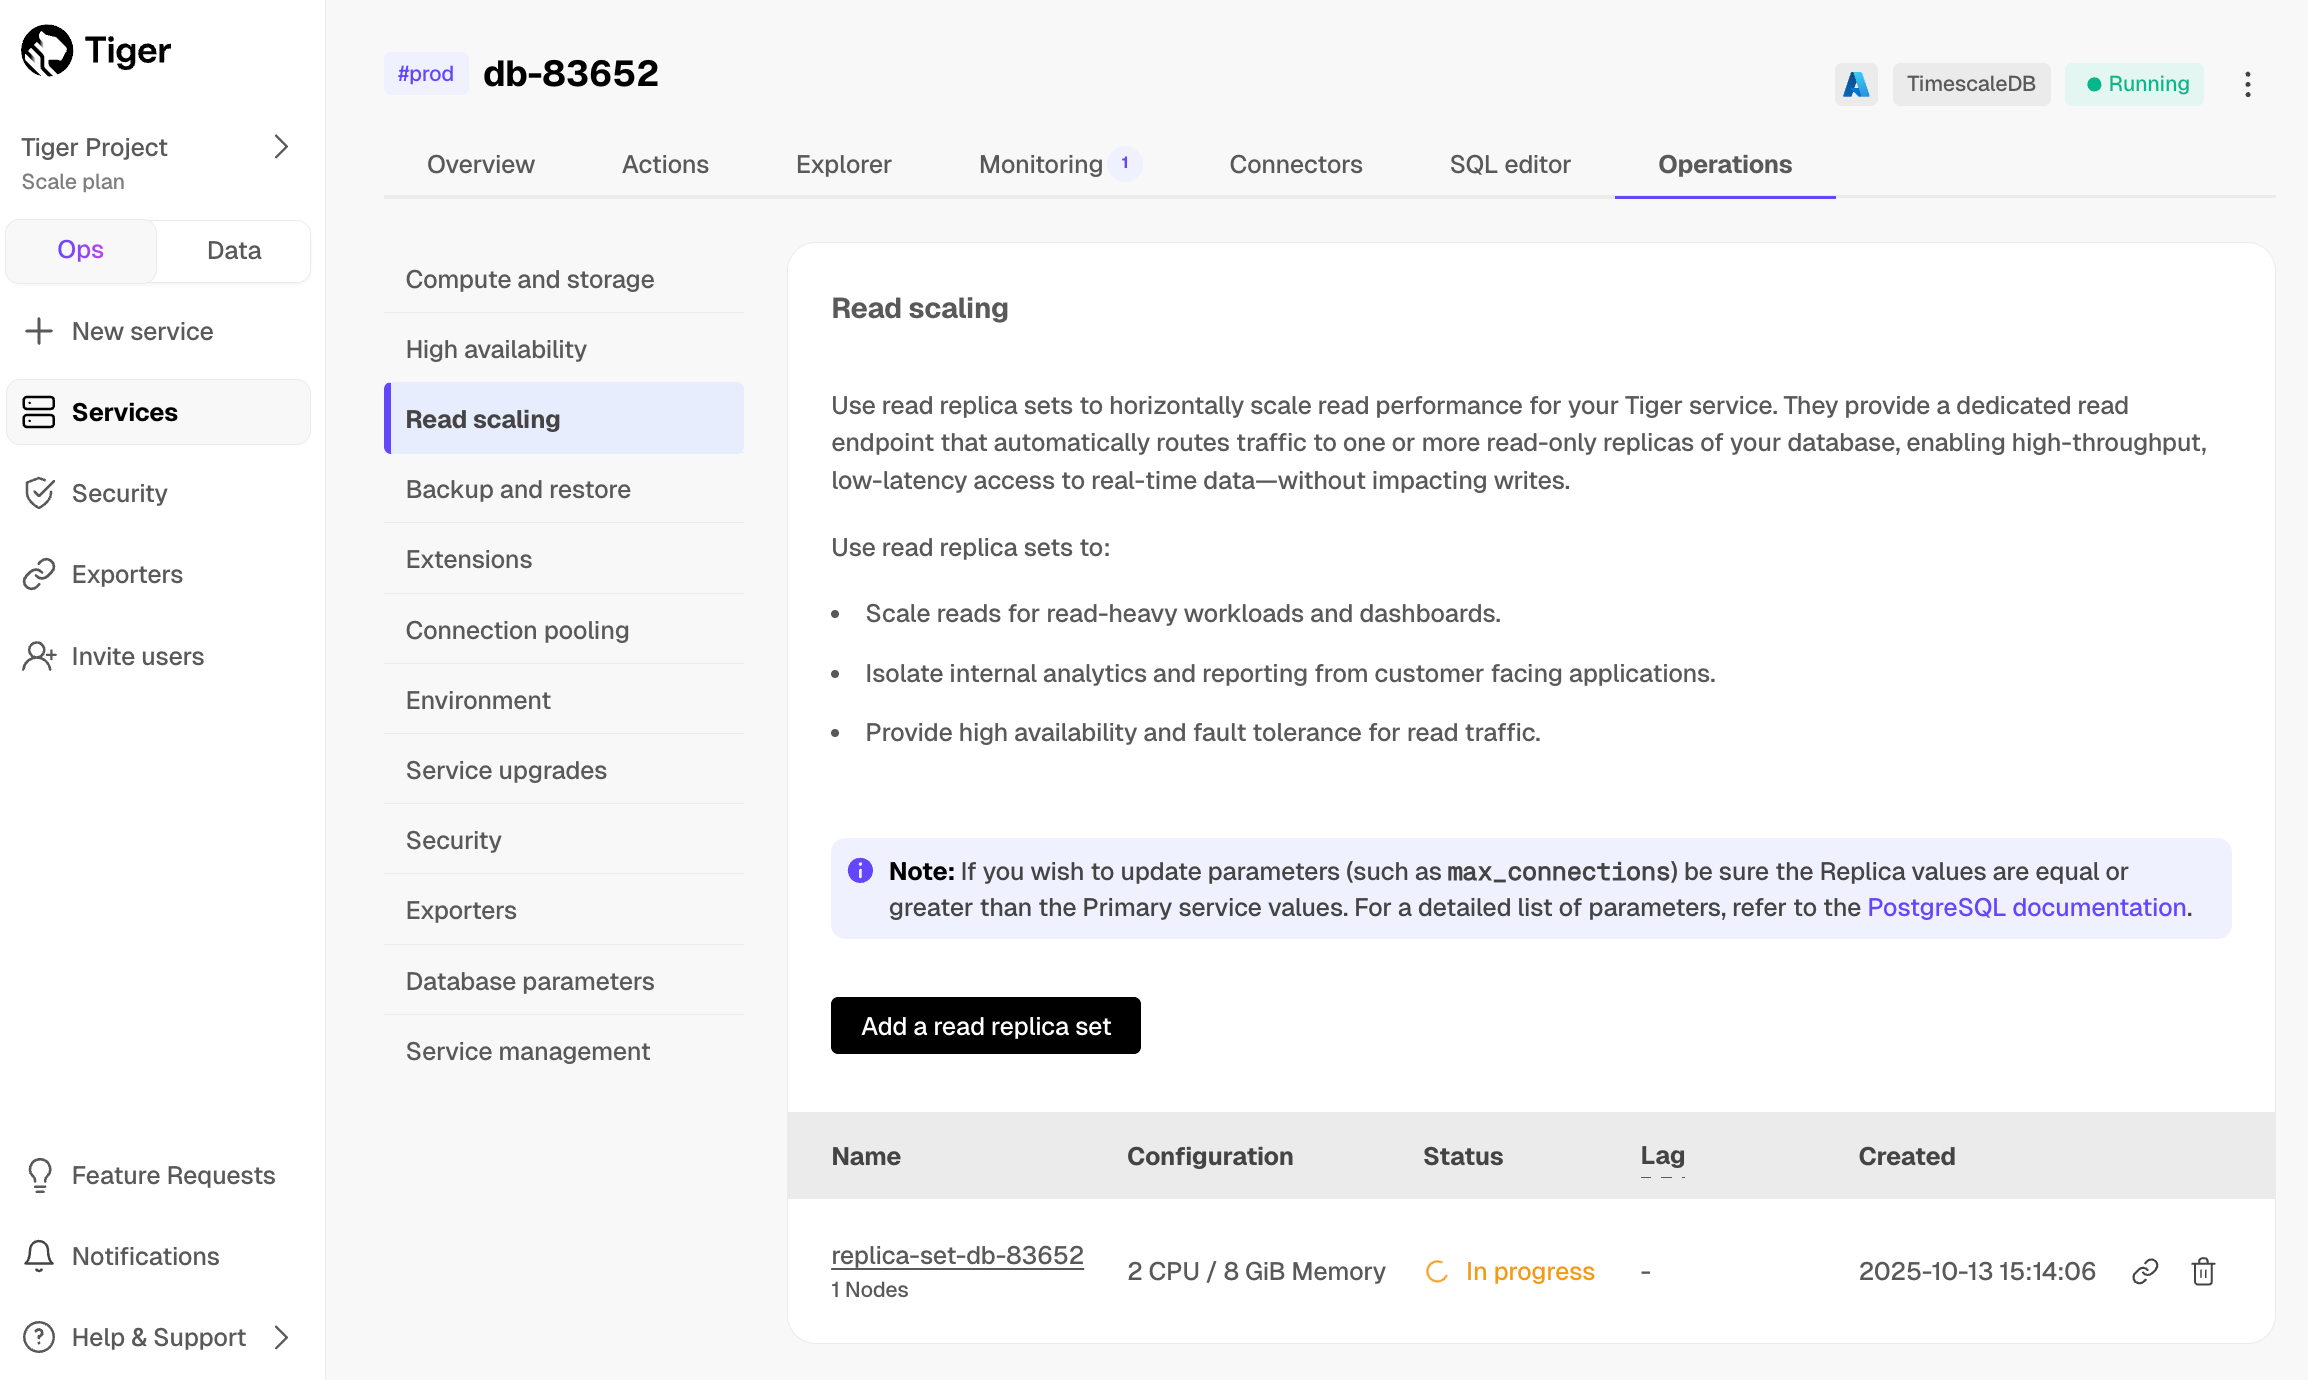Switch to the Data toggle
Image resolution: width=2308 pixels, height=1380 pixels.
pos(234,250)
